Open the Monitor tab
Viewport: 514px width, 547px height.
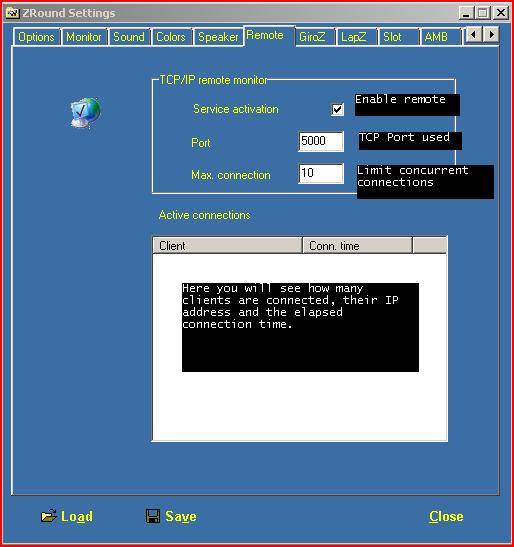click(84, 37)
